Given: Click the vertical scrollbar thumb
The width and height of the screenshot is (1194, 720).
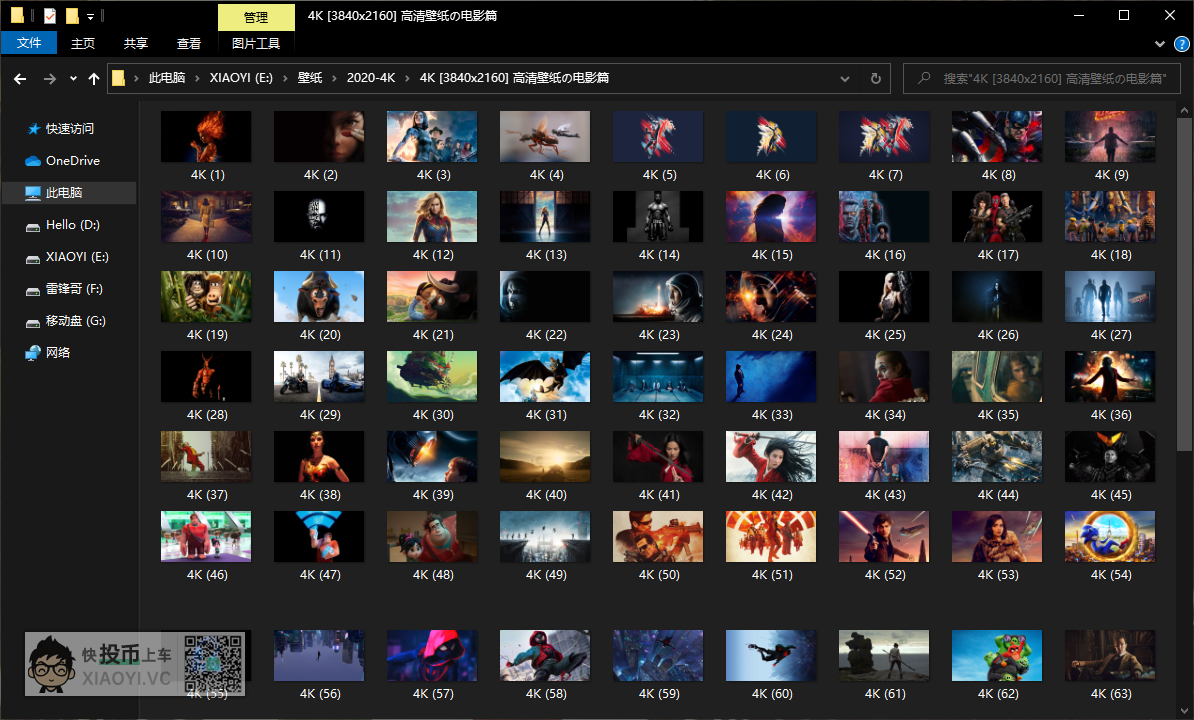Looking at the screenshot, I should pos(1184,285).
